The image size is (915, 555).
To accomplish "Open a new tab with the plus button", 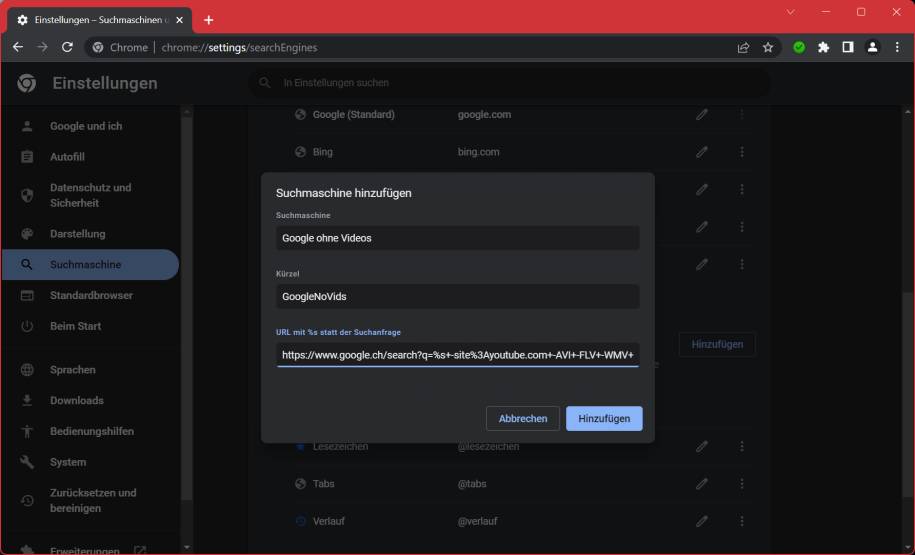I will [208, 20].
